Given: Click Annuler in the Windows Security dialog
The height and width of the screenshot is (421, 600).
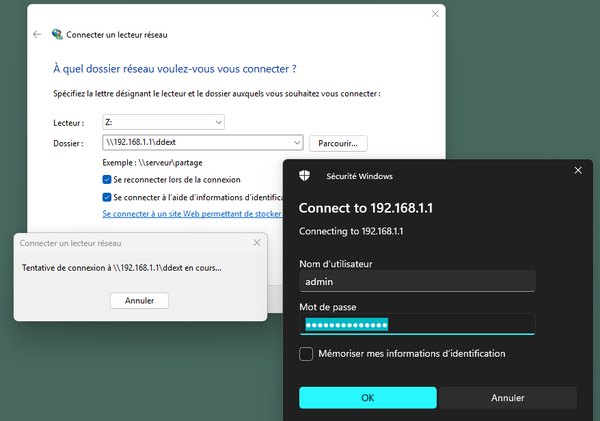Looking at the screenshot, I should tap(508, 397).
